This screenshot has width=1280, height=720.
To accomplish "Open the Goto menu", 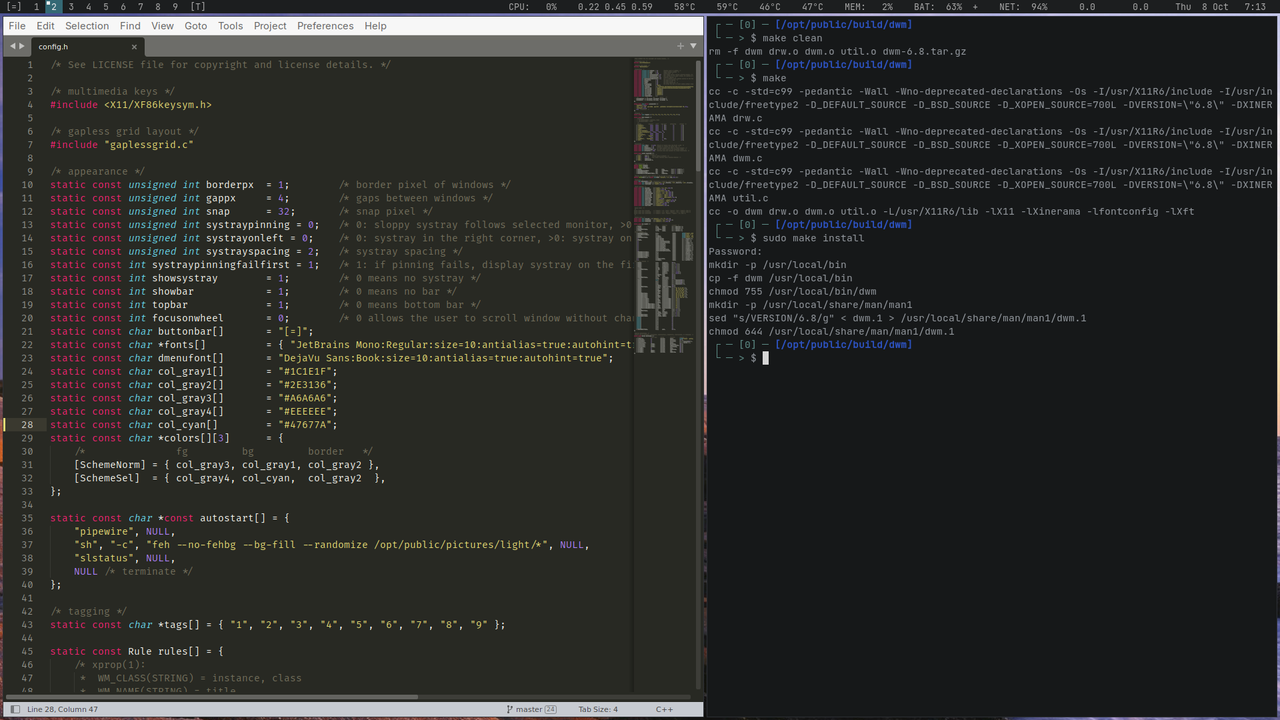I will point(196,26).
